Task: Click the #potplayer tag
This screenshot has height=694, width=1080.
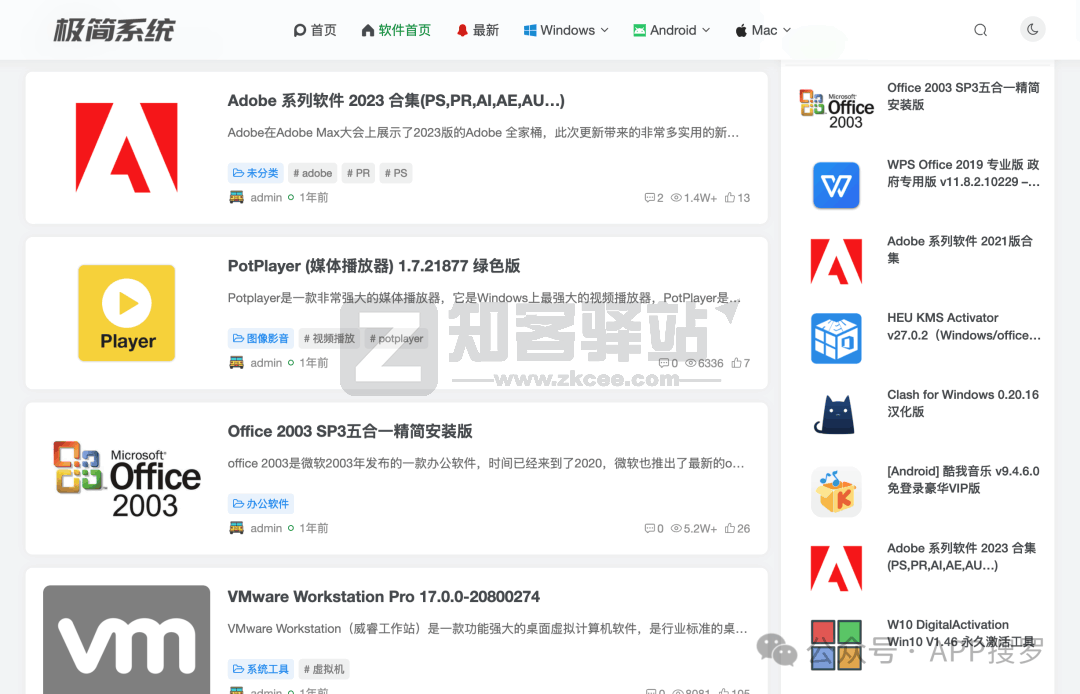Action: point(396,338)
